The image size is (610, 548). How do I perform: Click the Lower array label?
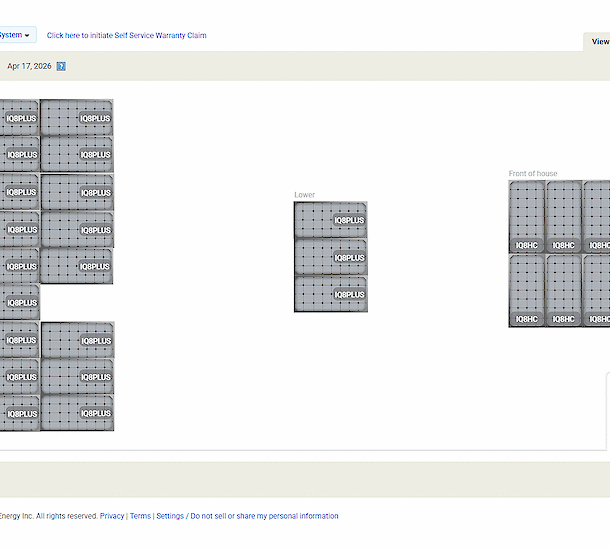(304, 195)
